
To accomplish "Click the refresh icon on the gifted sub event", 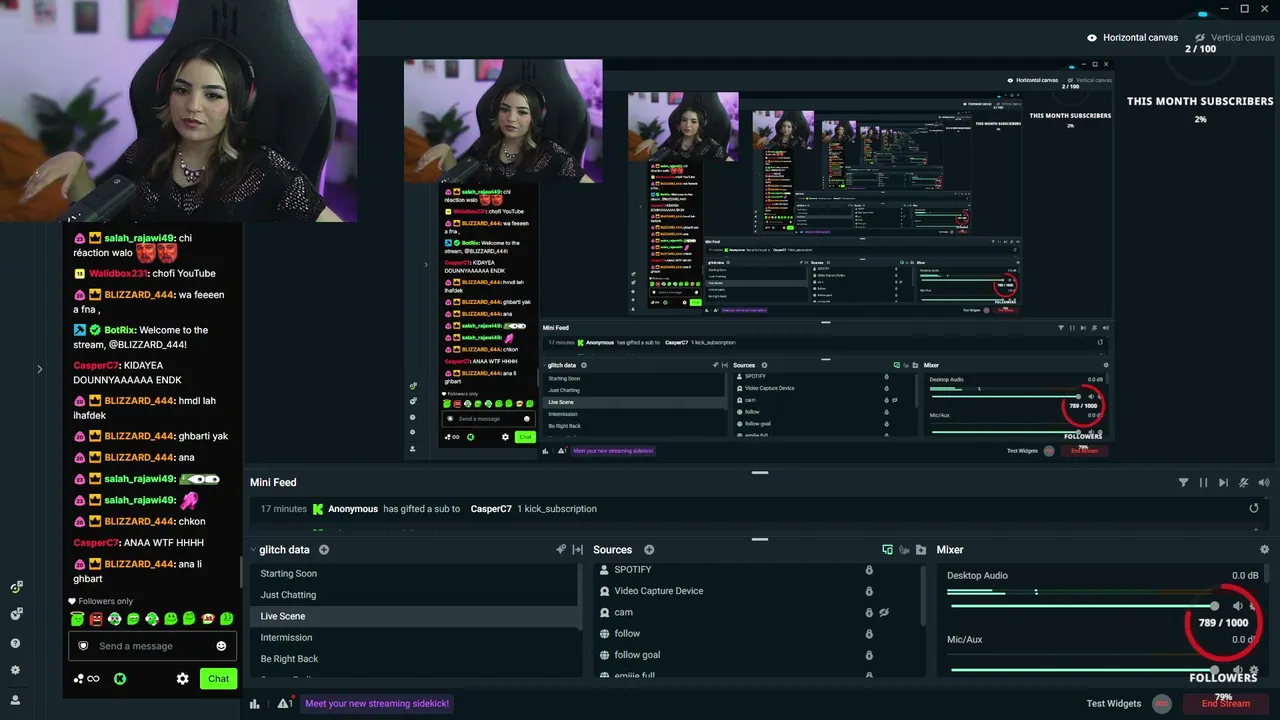I will click(x=1254, y=509).
